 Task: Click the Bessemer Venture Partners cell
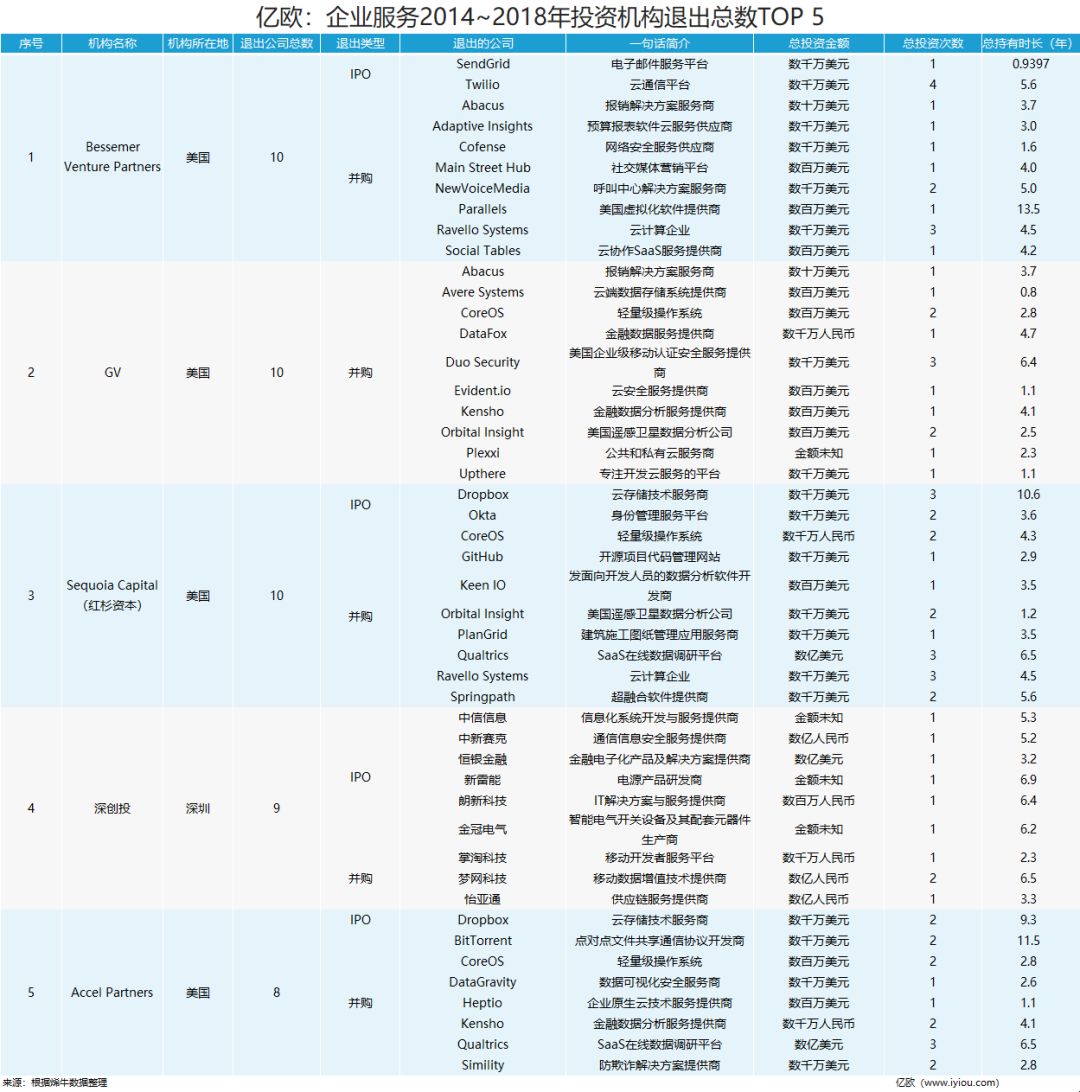(x=112, y=158)
